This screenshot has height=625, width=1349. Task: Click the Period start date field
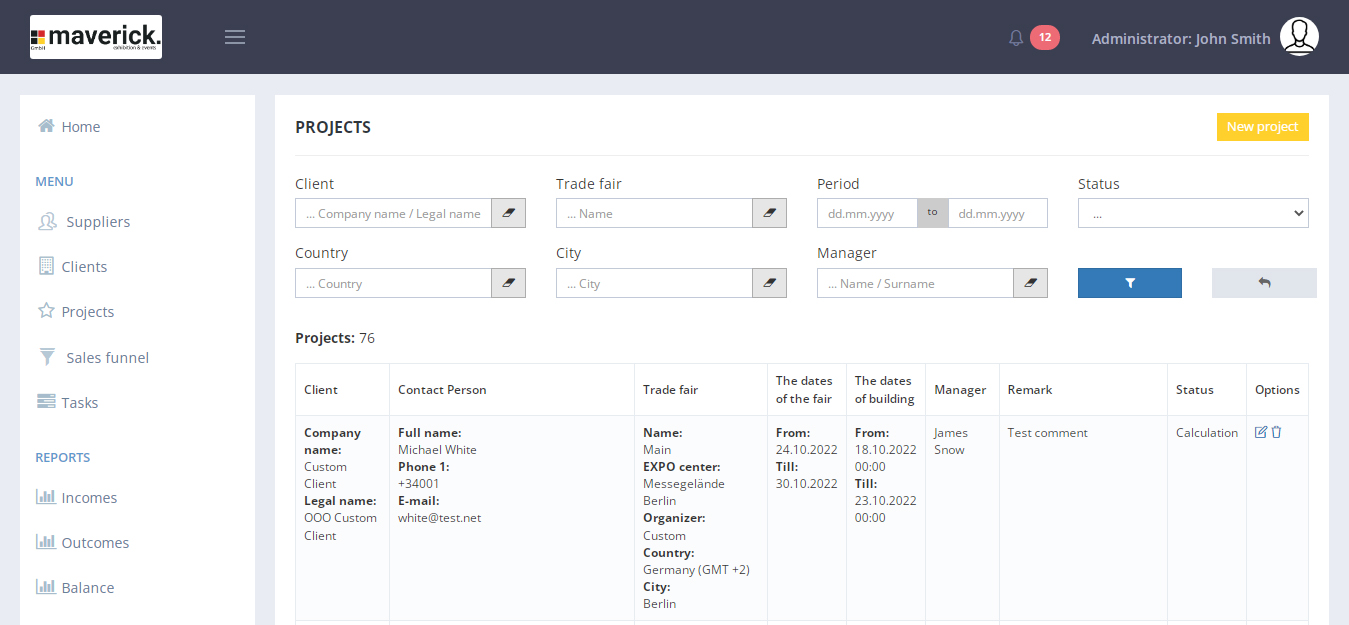pyautogui.click(x=866, y=213)
